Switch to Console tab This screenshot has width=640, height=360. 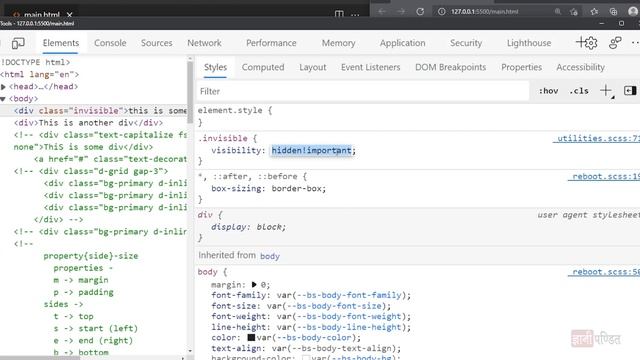point(110,43)
